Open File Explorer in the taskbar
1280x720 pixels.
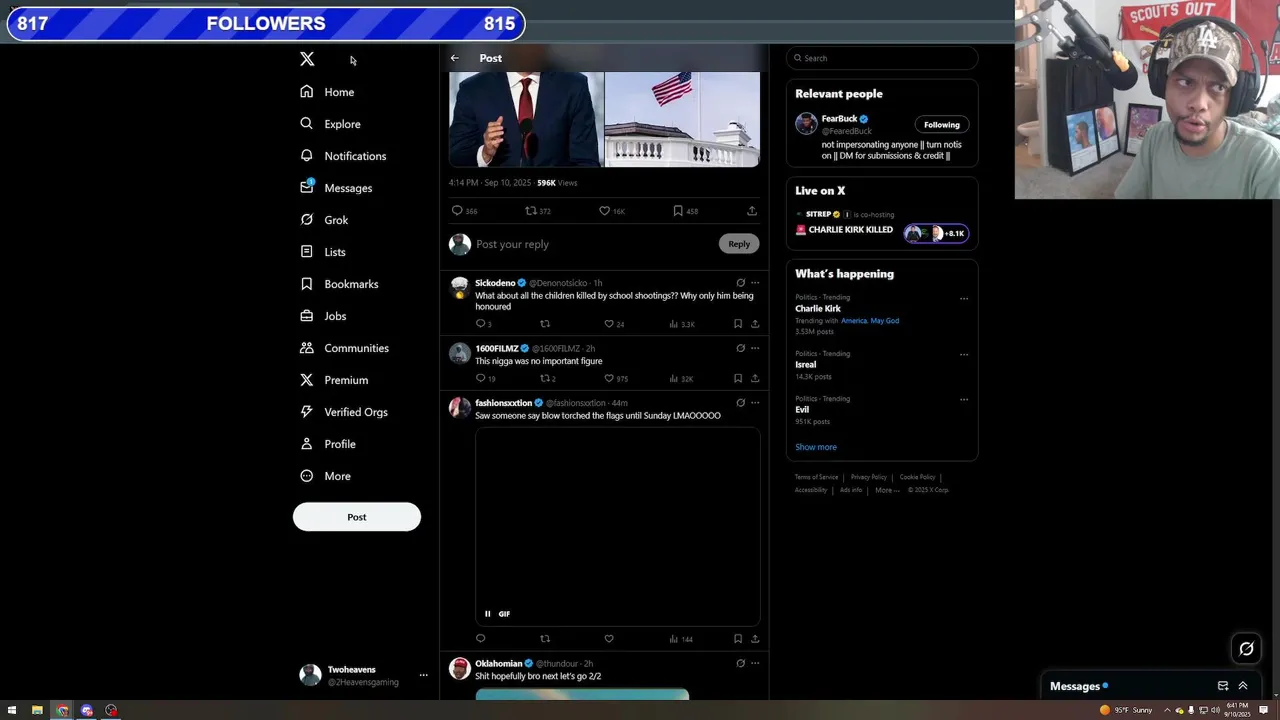point(37,710)
